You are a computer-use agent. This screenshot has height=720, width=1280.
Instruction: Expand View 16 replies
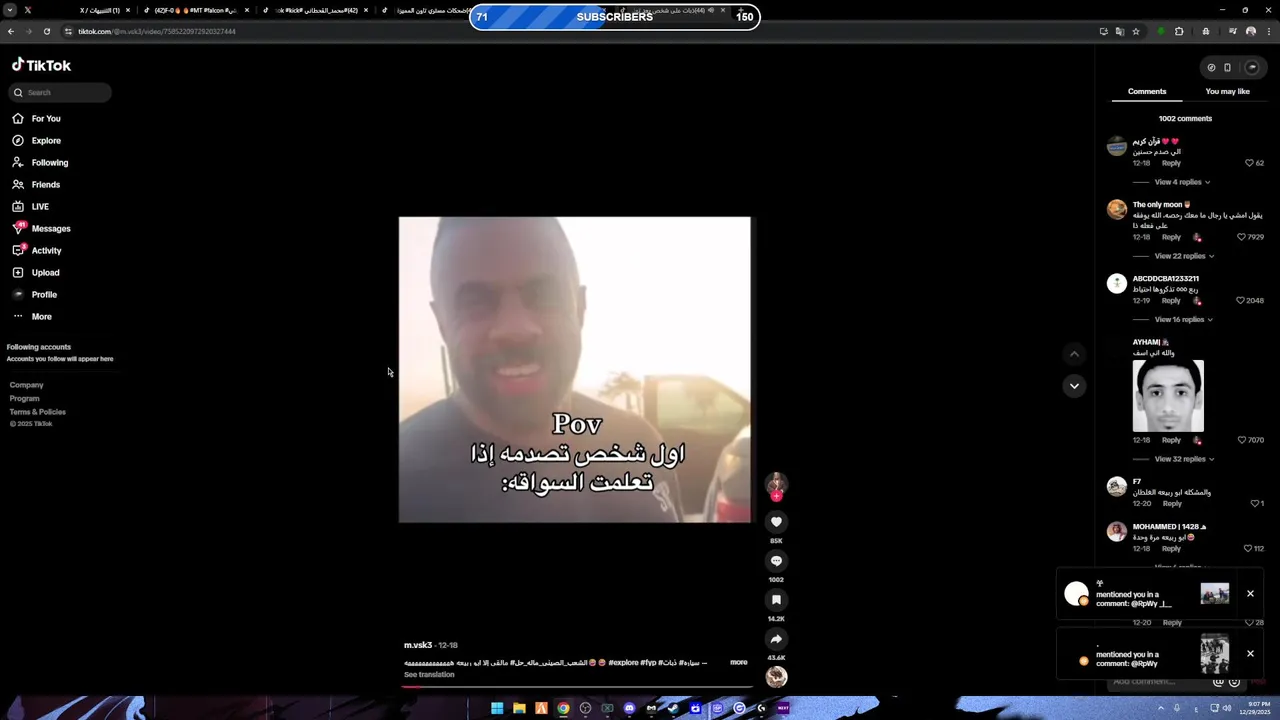pos(1182,320)
